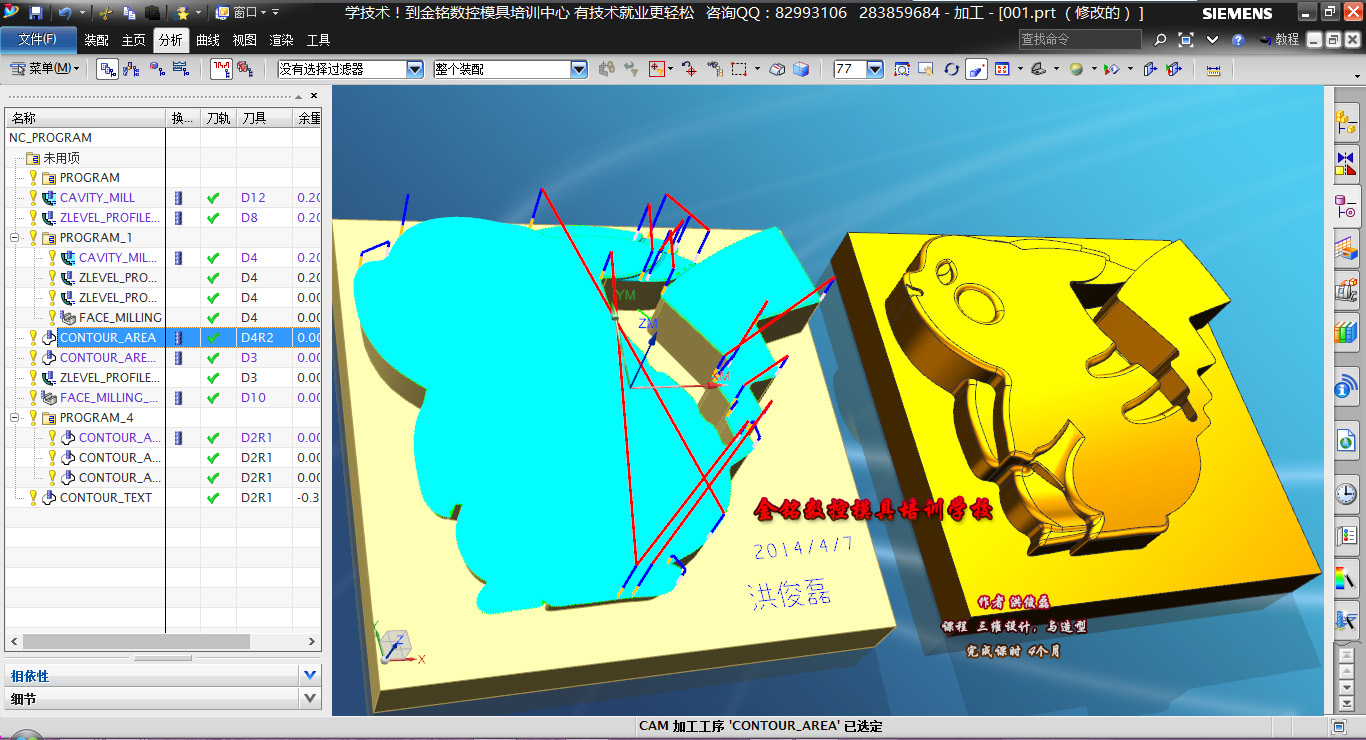Click the Fit view icon beside scale box

(901, 69)
